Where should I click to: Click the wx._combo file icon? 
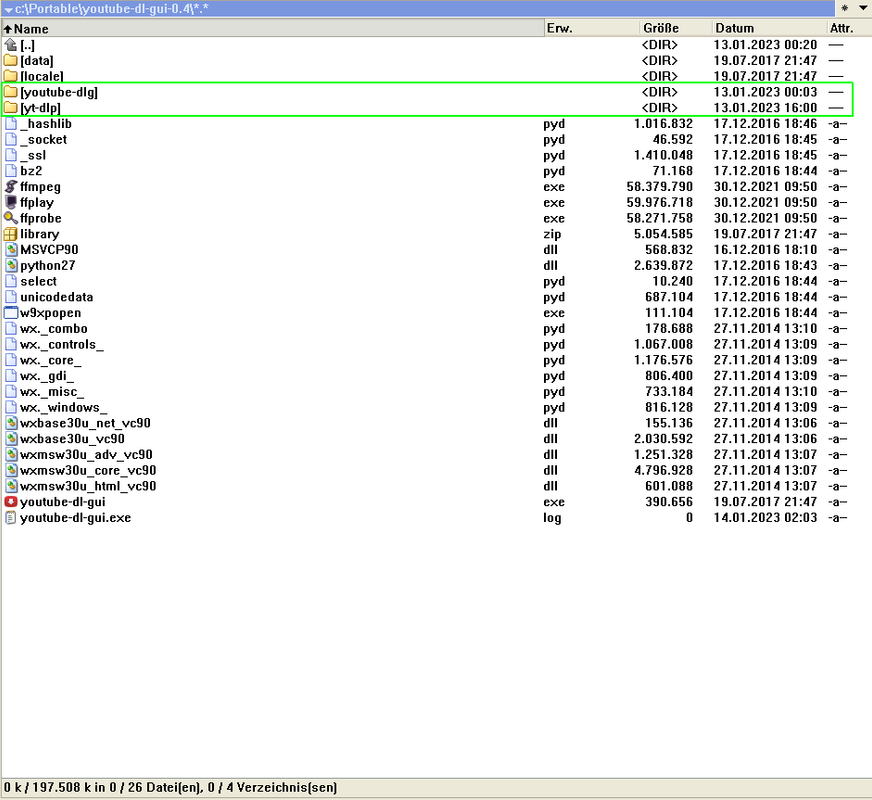[11, 328]
